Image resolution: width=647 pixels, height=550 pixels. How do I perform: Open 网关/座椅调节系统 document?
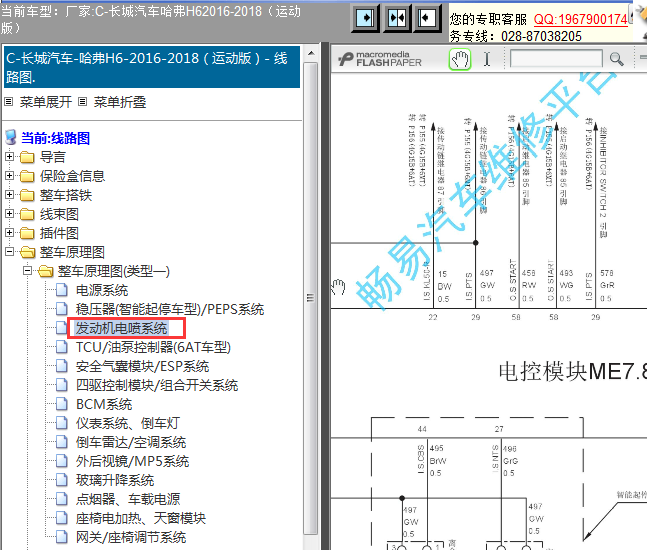click(131, 537)
